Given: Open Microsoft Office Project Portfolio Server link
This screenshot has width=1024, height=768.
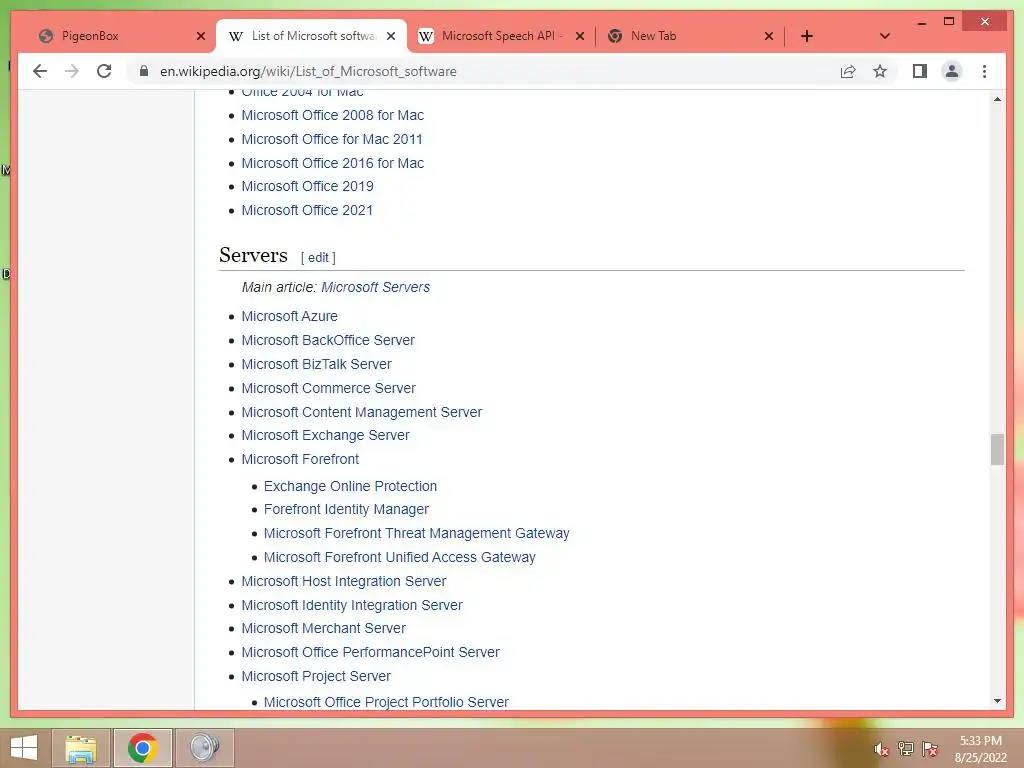Looking at the screenshot, I should pos(386,702).
